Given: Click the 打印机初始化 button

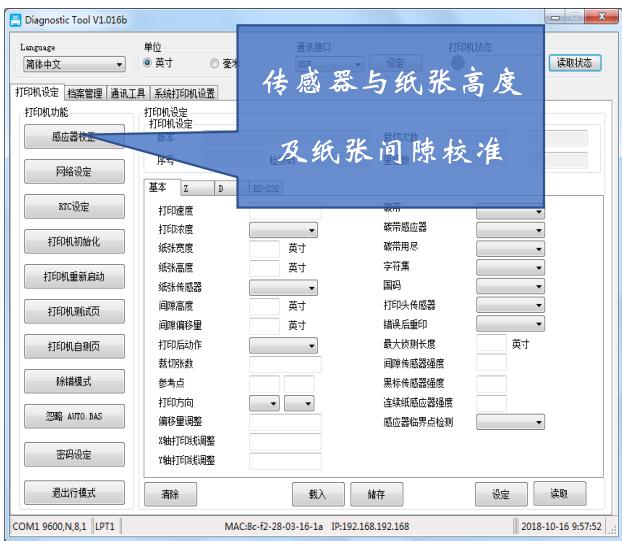Looking at the screenshot, I should (74, 242).
